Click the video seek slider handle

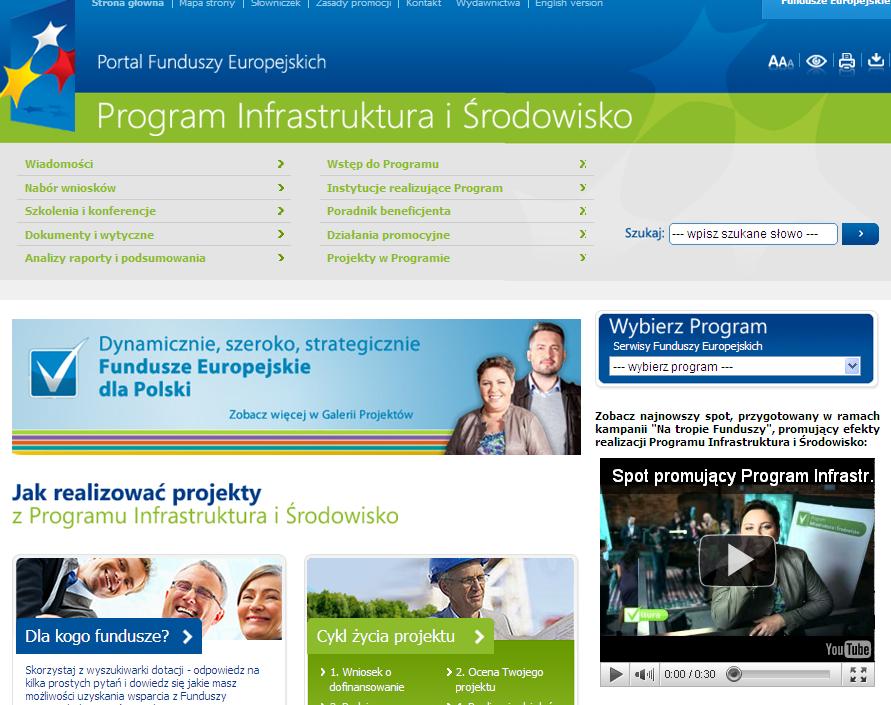734,674
